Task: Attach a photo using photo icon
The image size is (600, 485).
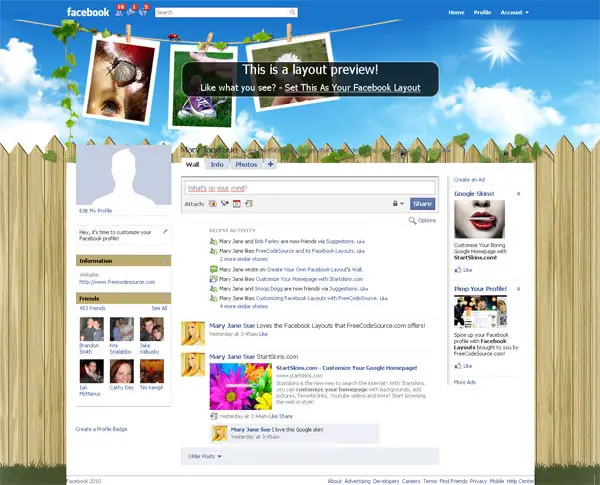Action: 213,204
